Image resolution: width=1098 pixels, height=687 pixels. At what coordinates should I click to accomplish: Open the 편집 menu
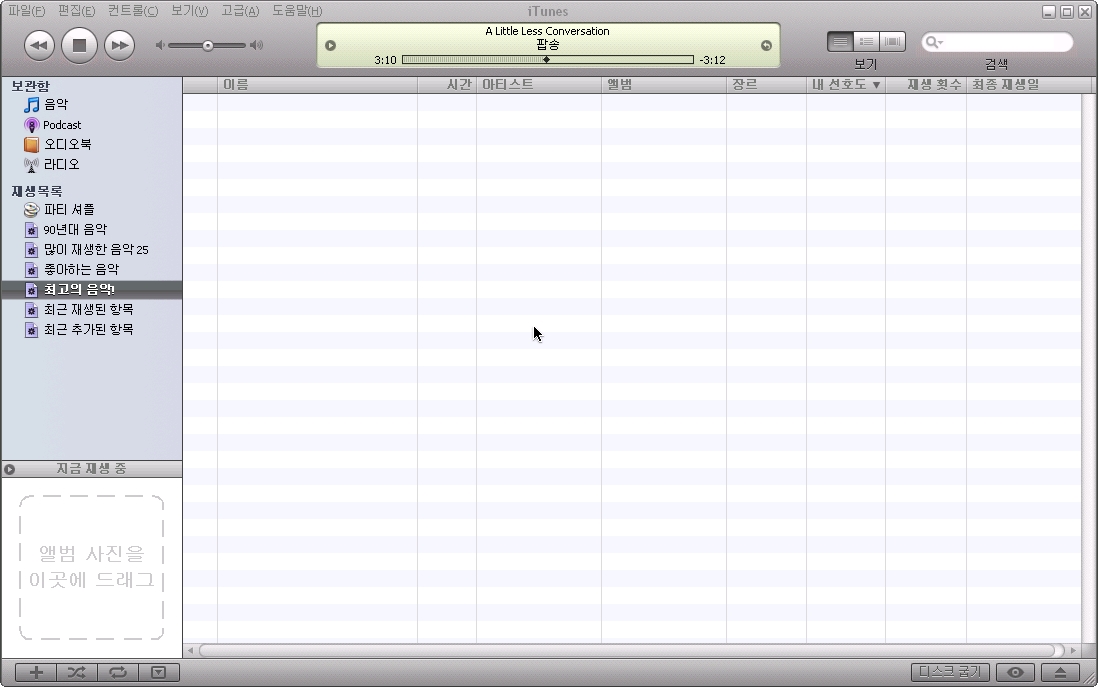click(x=76, y=11)
